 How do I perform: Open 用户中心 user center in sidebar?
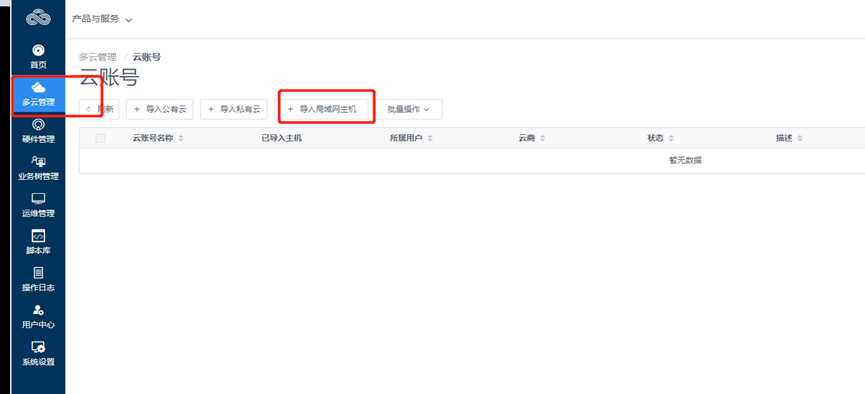tap(38, 317)
